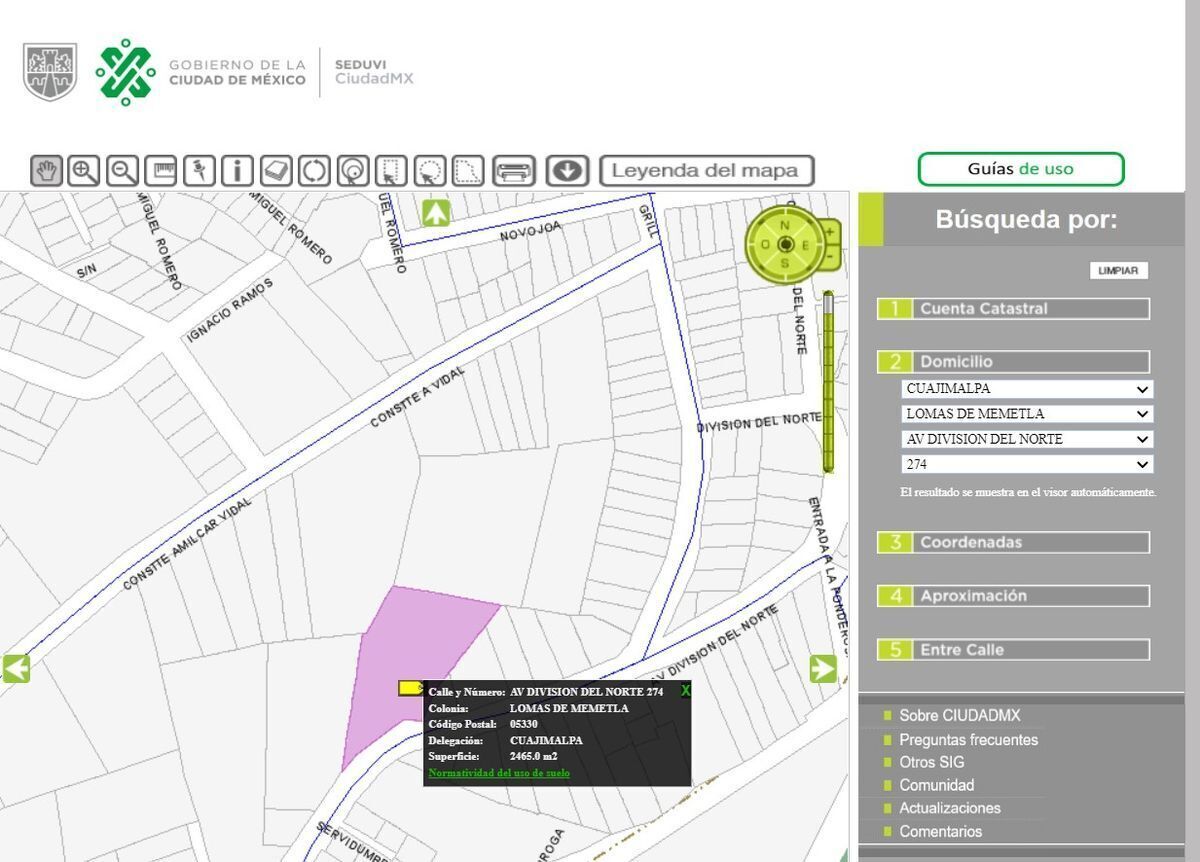The height and width of the screenshot is (862, 1200).
Task: Click the compass center button
Action: coord(785,245)
